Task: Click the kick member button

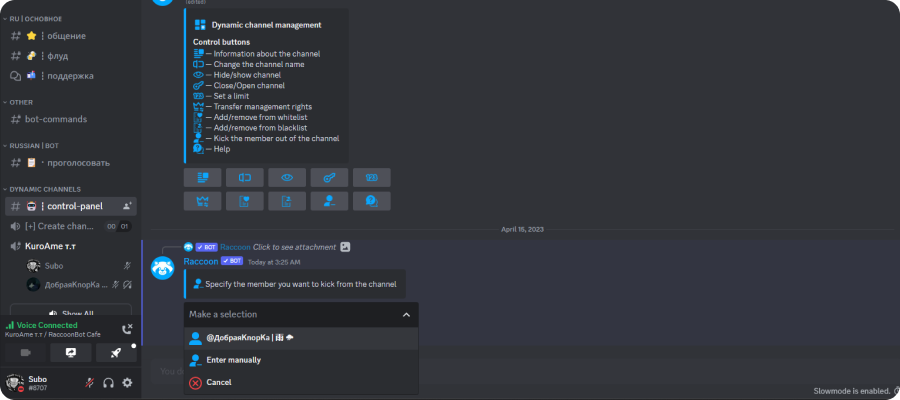Action: 329,201
